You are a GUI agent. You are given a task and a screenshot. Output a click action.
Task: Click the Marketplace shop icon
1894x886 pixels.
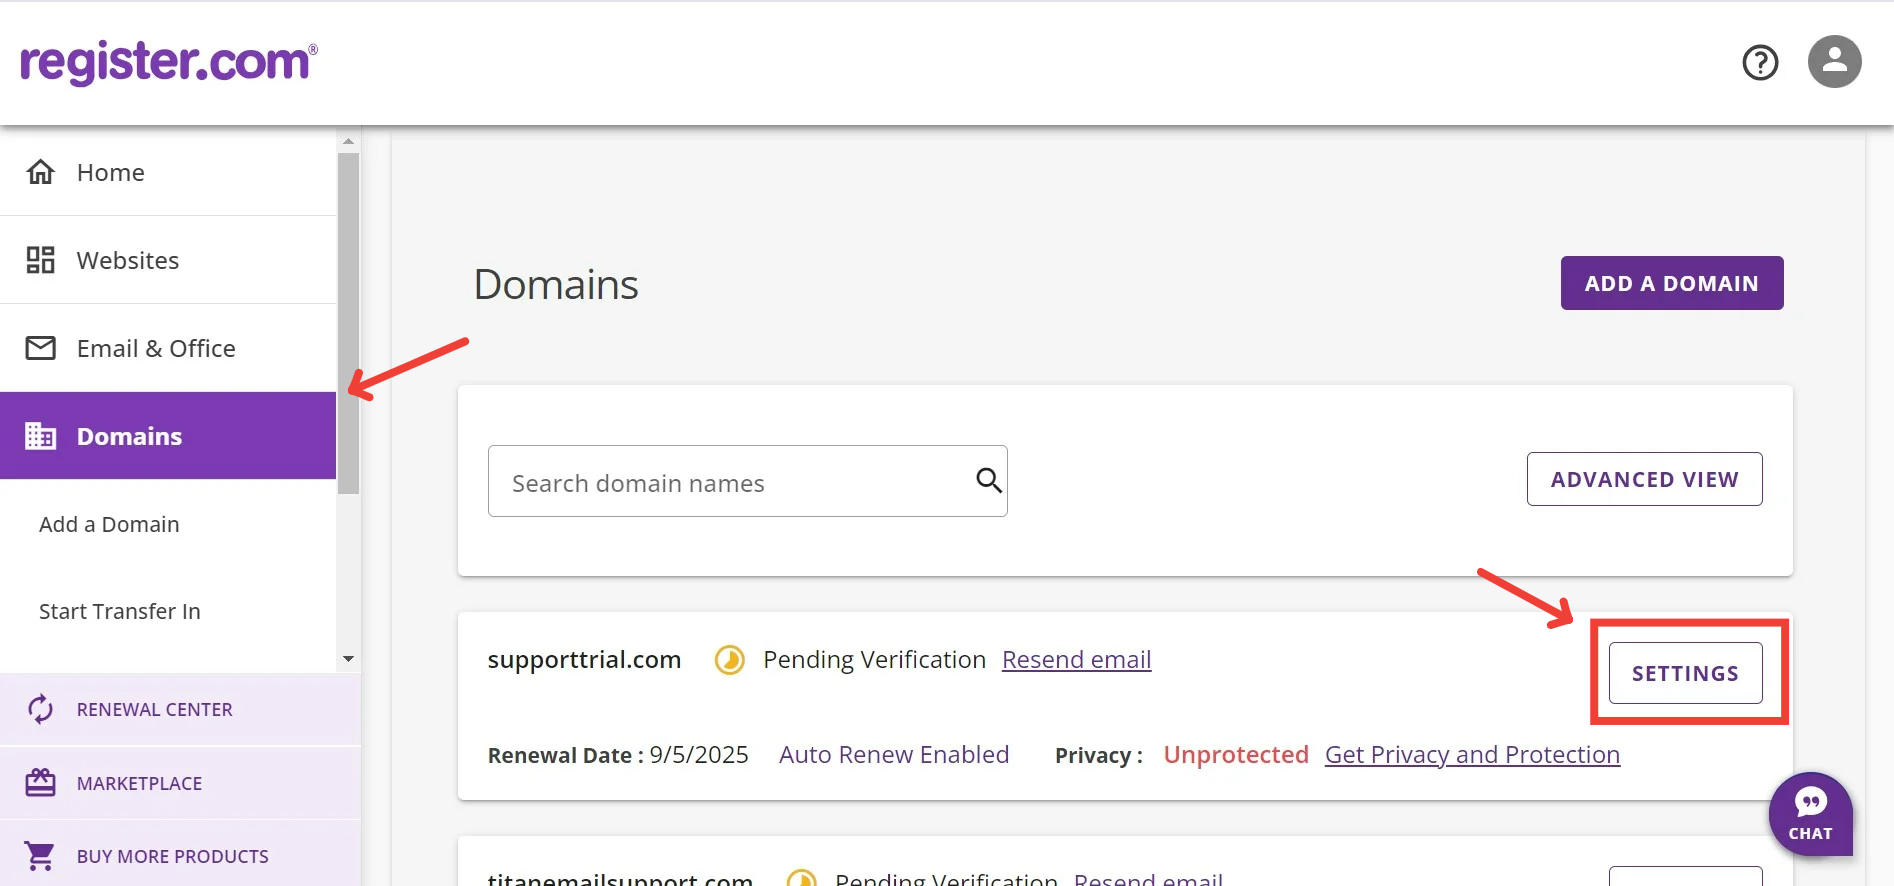pyautogui.click(x=40, y=783)
